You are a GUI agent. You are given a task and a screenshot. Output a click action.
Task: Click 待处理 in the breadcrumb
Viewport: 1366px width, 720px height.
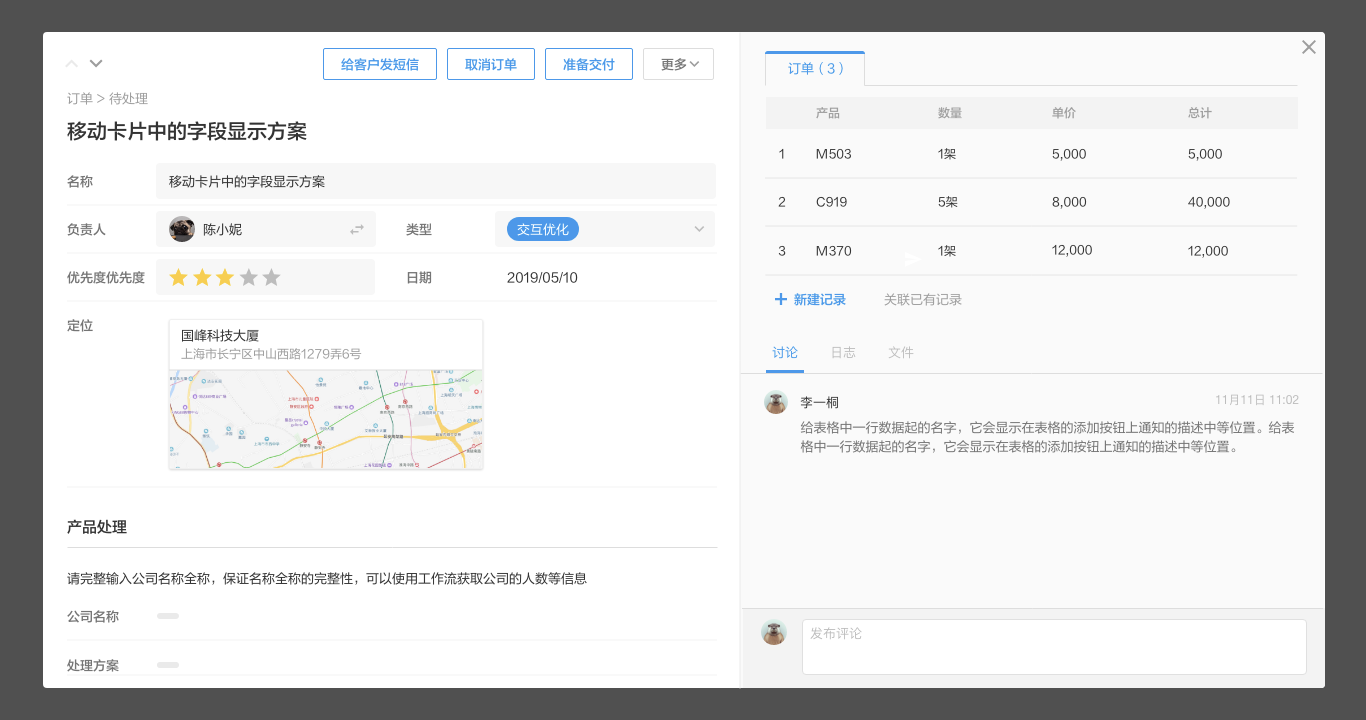[x=128, y=98]
